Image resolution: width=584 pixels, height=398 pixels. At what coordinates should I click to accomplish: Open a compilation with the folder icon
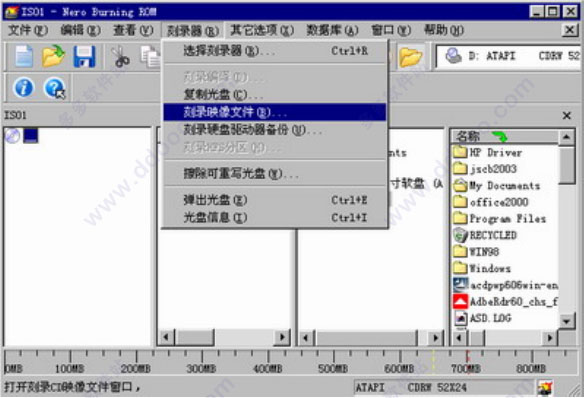coord(53,56)
